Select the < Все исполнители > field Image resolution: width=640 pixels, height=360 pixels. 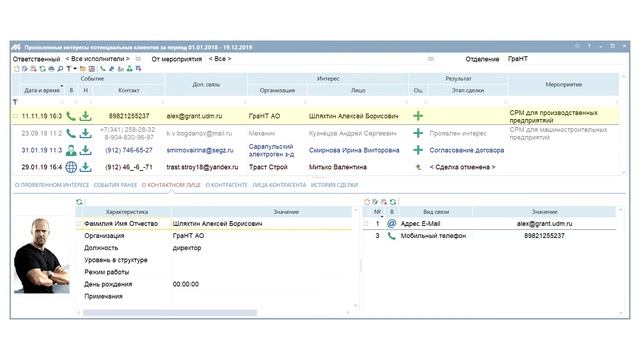click(x=98, y=59)
